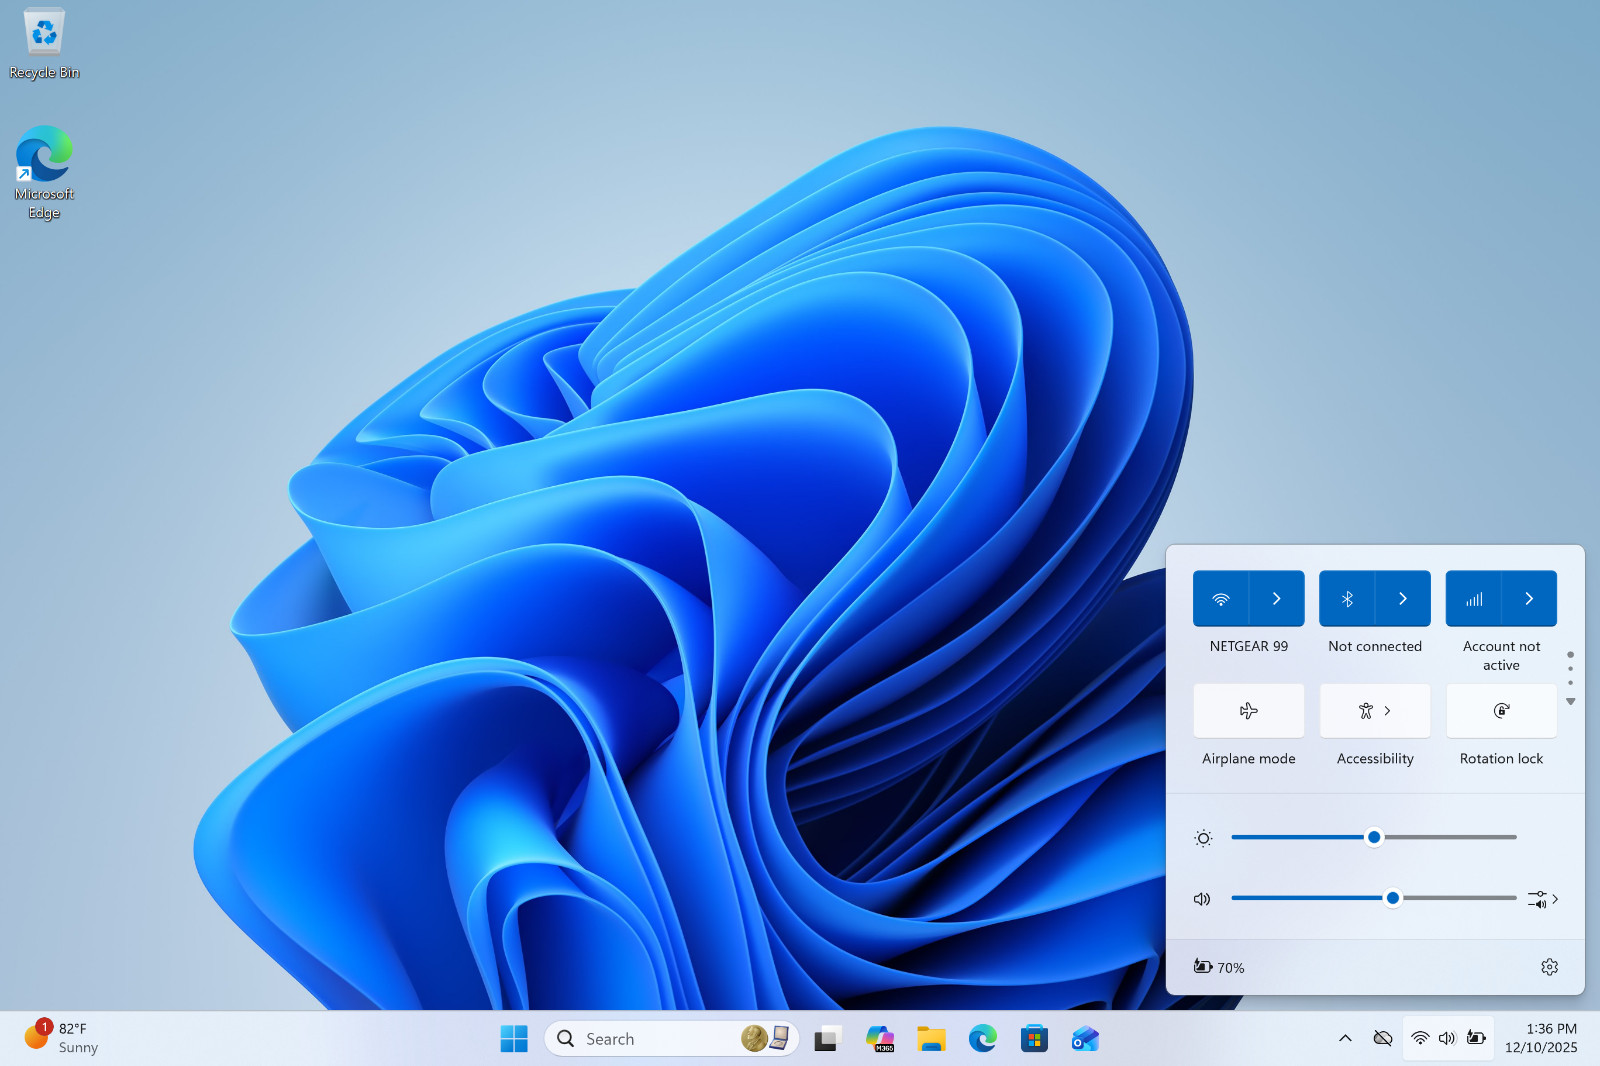Expand Wi-Fi networks list chevron

[1277, 598]
